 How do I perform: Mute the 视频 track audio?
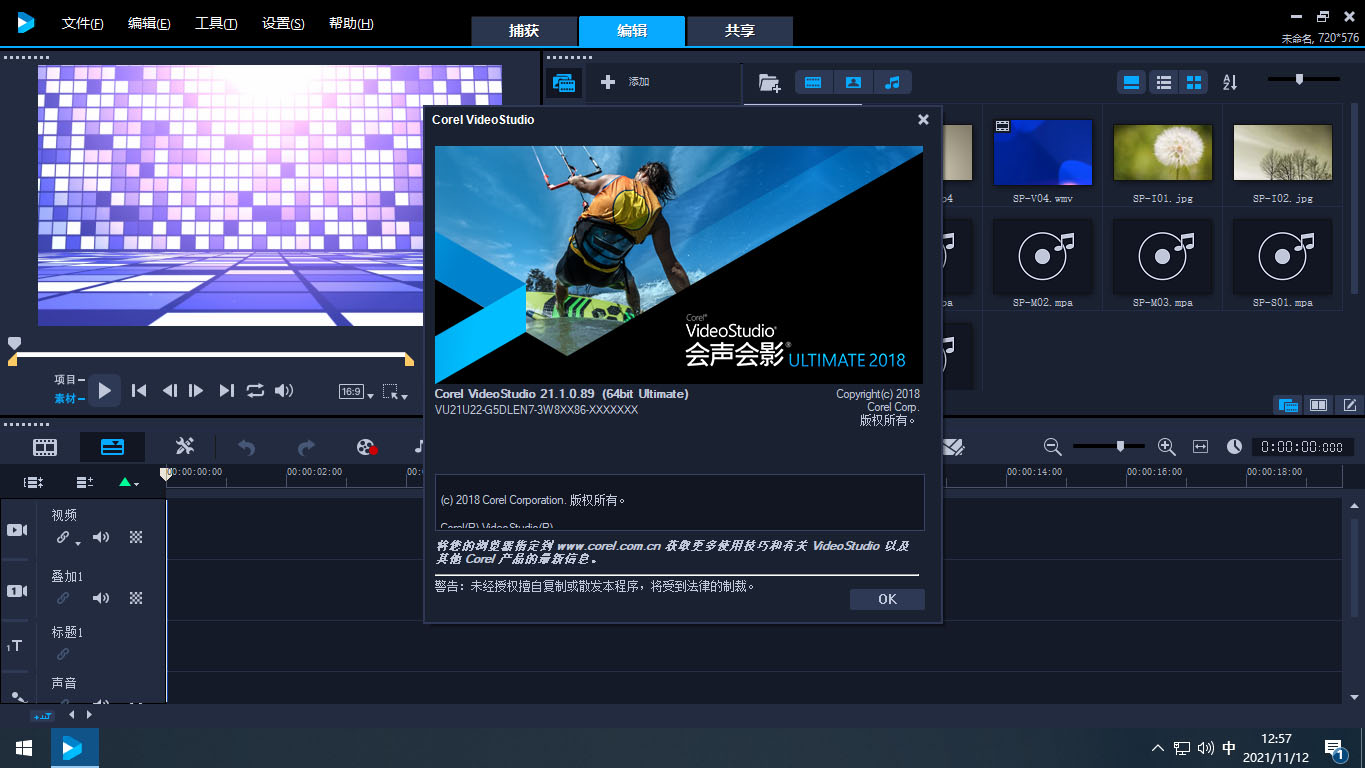point(101,537)
